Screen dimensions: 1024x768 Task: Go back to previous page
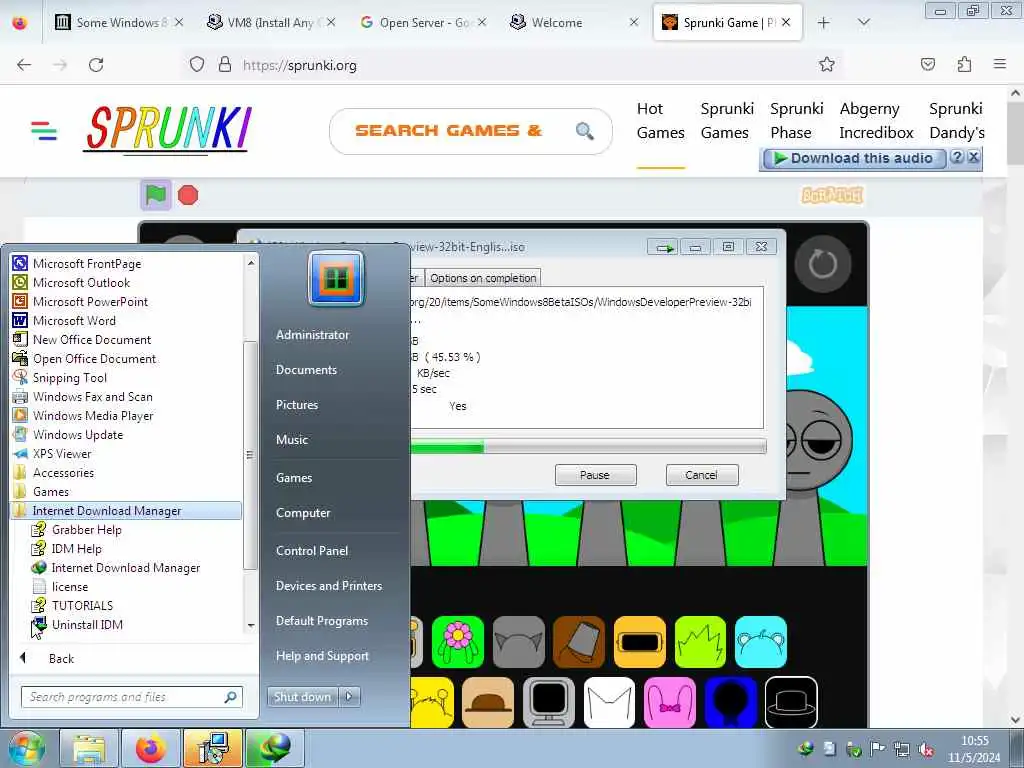point(24,65)
